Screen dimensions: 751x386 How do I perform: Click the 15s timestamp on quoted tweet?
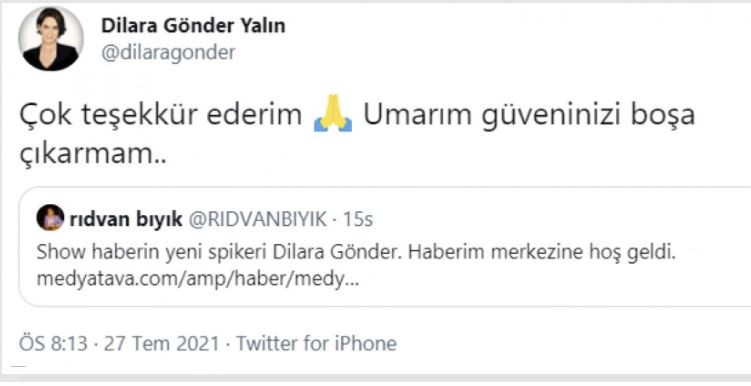point(358,219)
